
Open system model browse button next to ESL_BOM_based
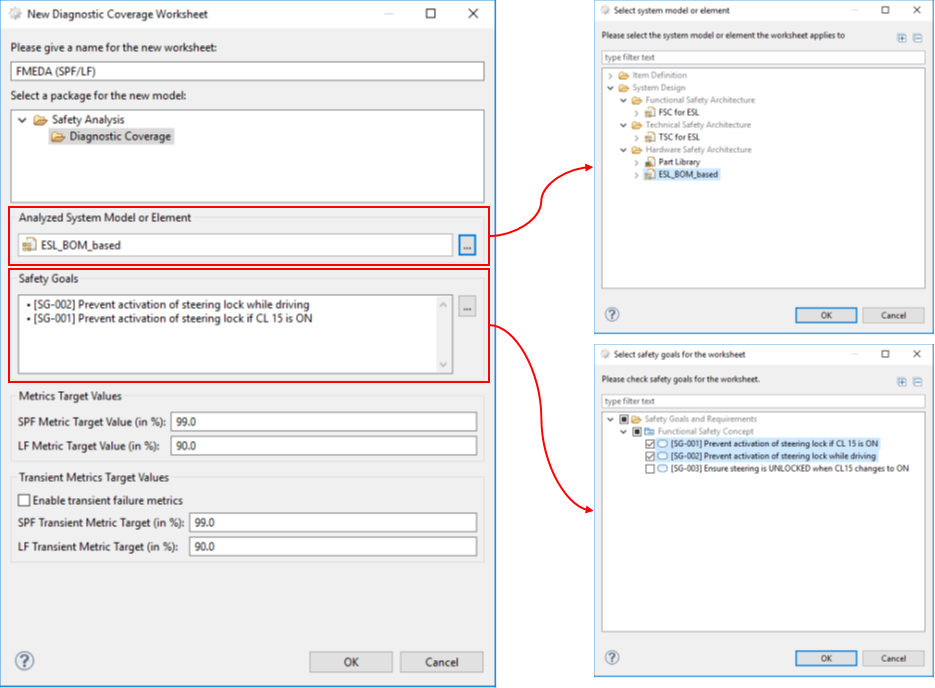coord(467,245)
